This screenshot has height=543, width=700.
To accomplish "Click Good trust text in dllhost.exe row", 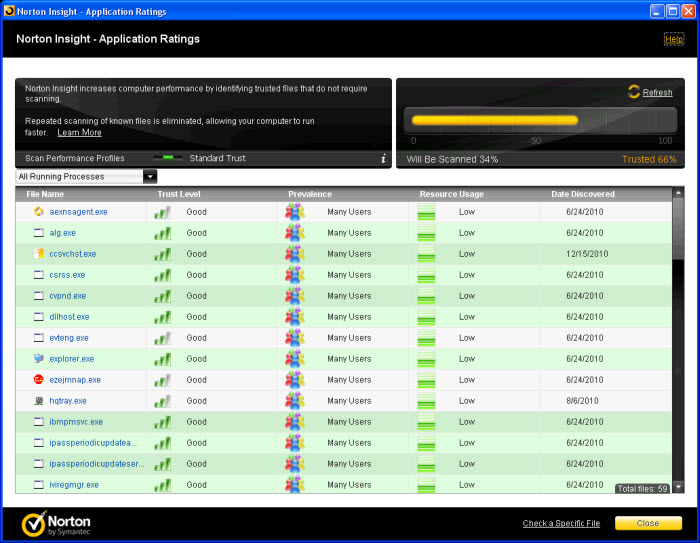I will (x=196, y=317).
